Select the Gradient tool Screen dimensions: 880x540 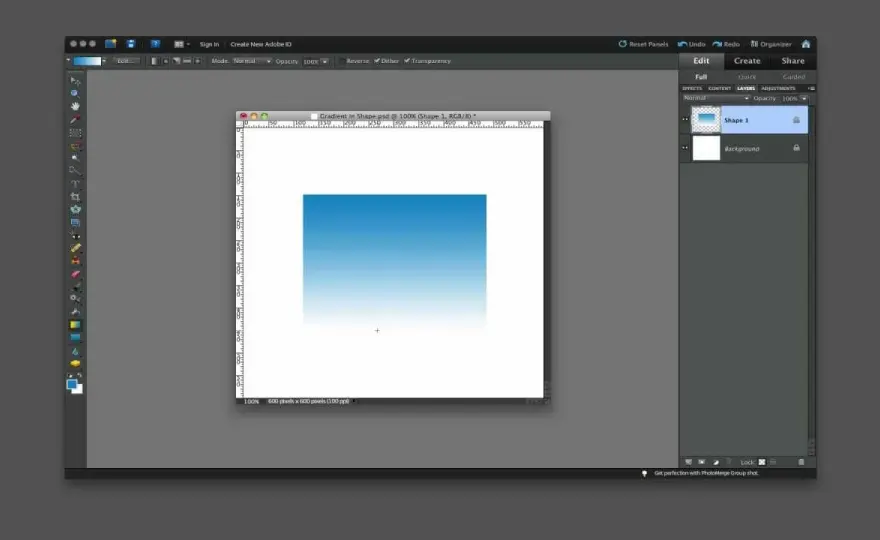(x=75, y=324)
